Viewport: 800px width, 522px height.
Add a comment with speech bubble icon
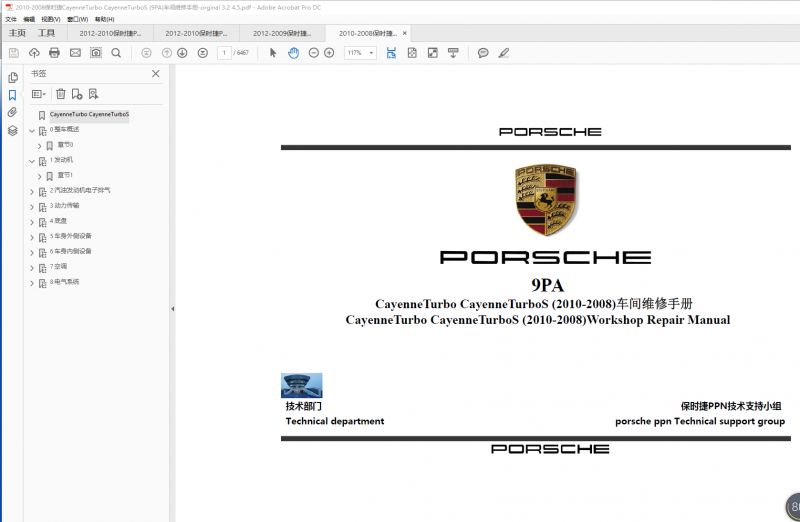(483, 53)
